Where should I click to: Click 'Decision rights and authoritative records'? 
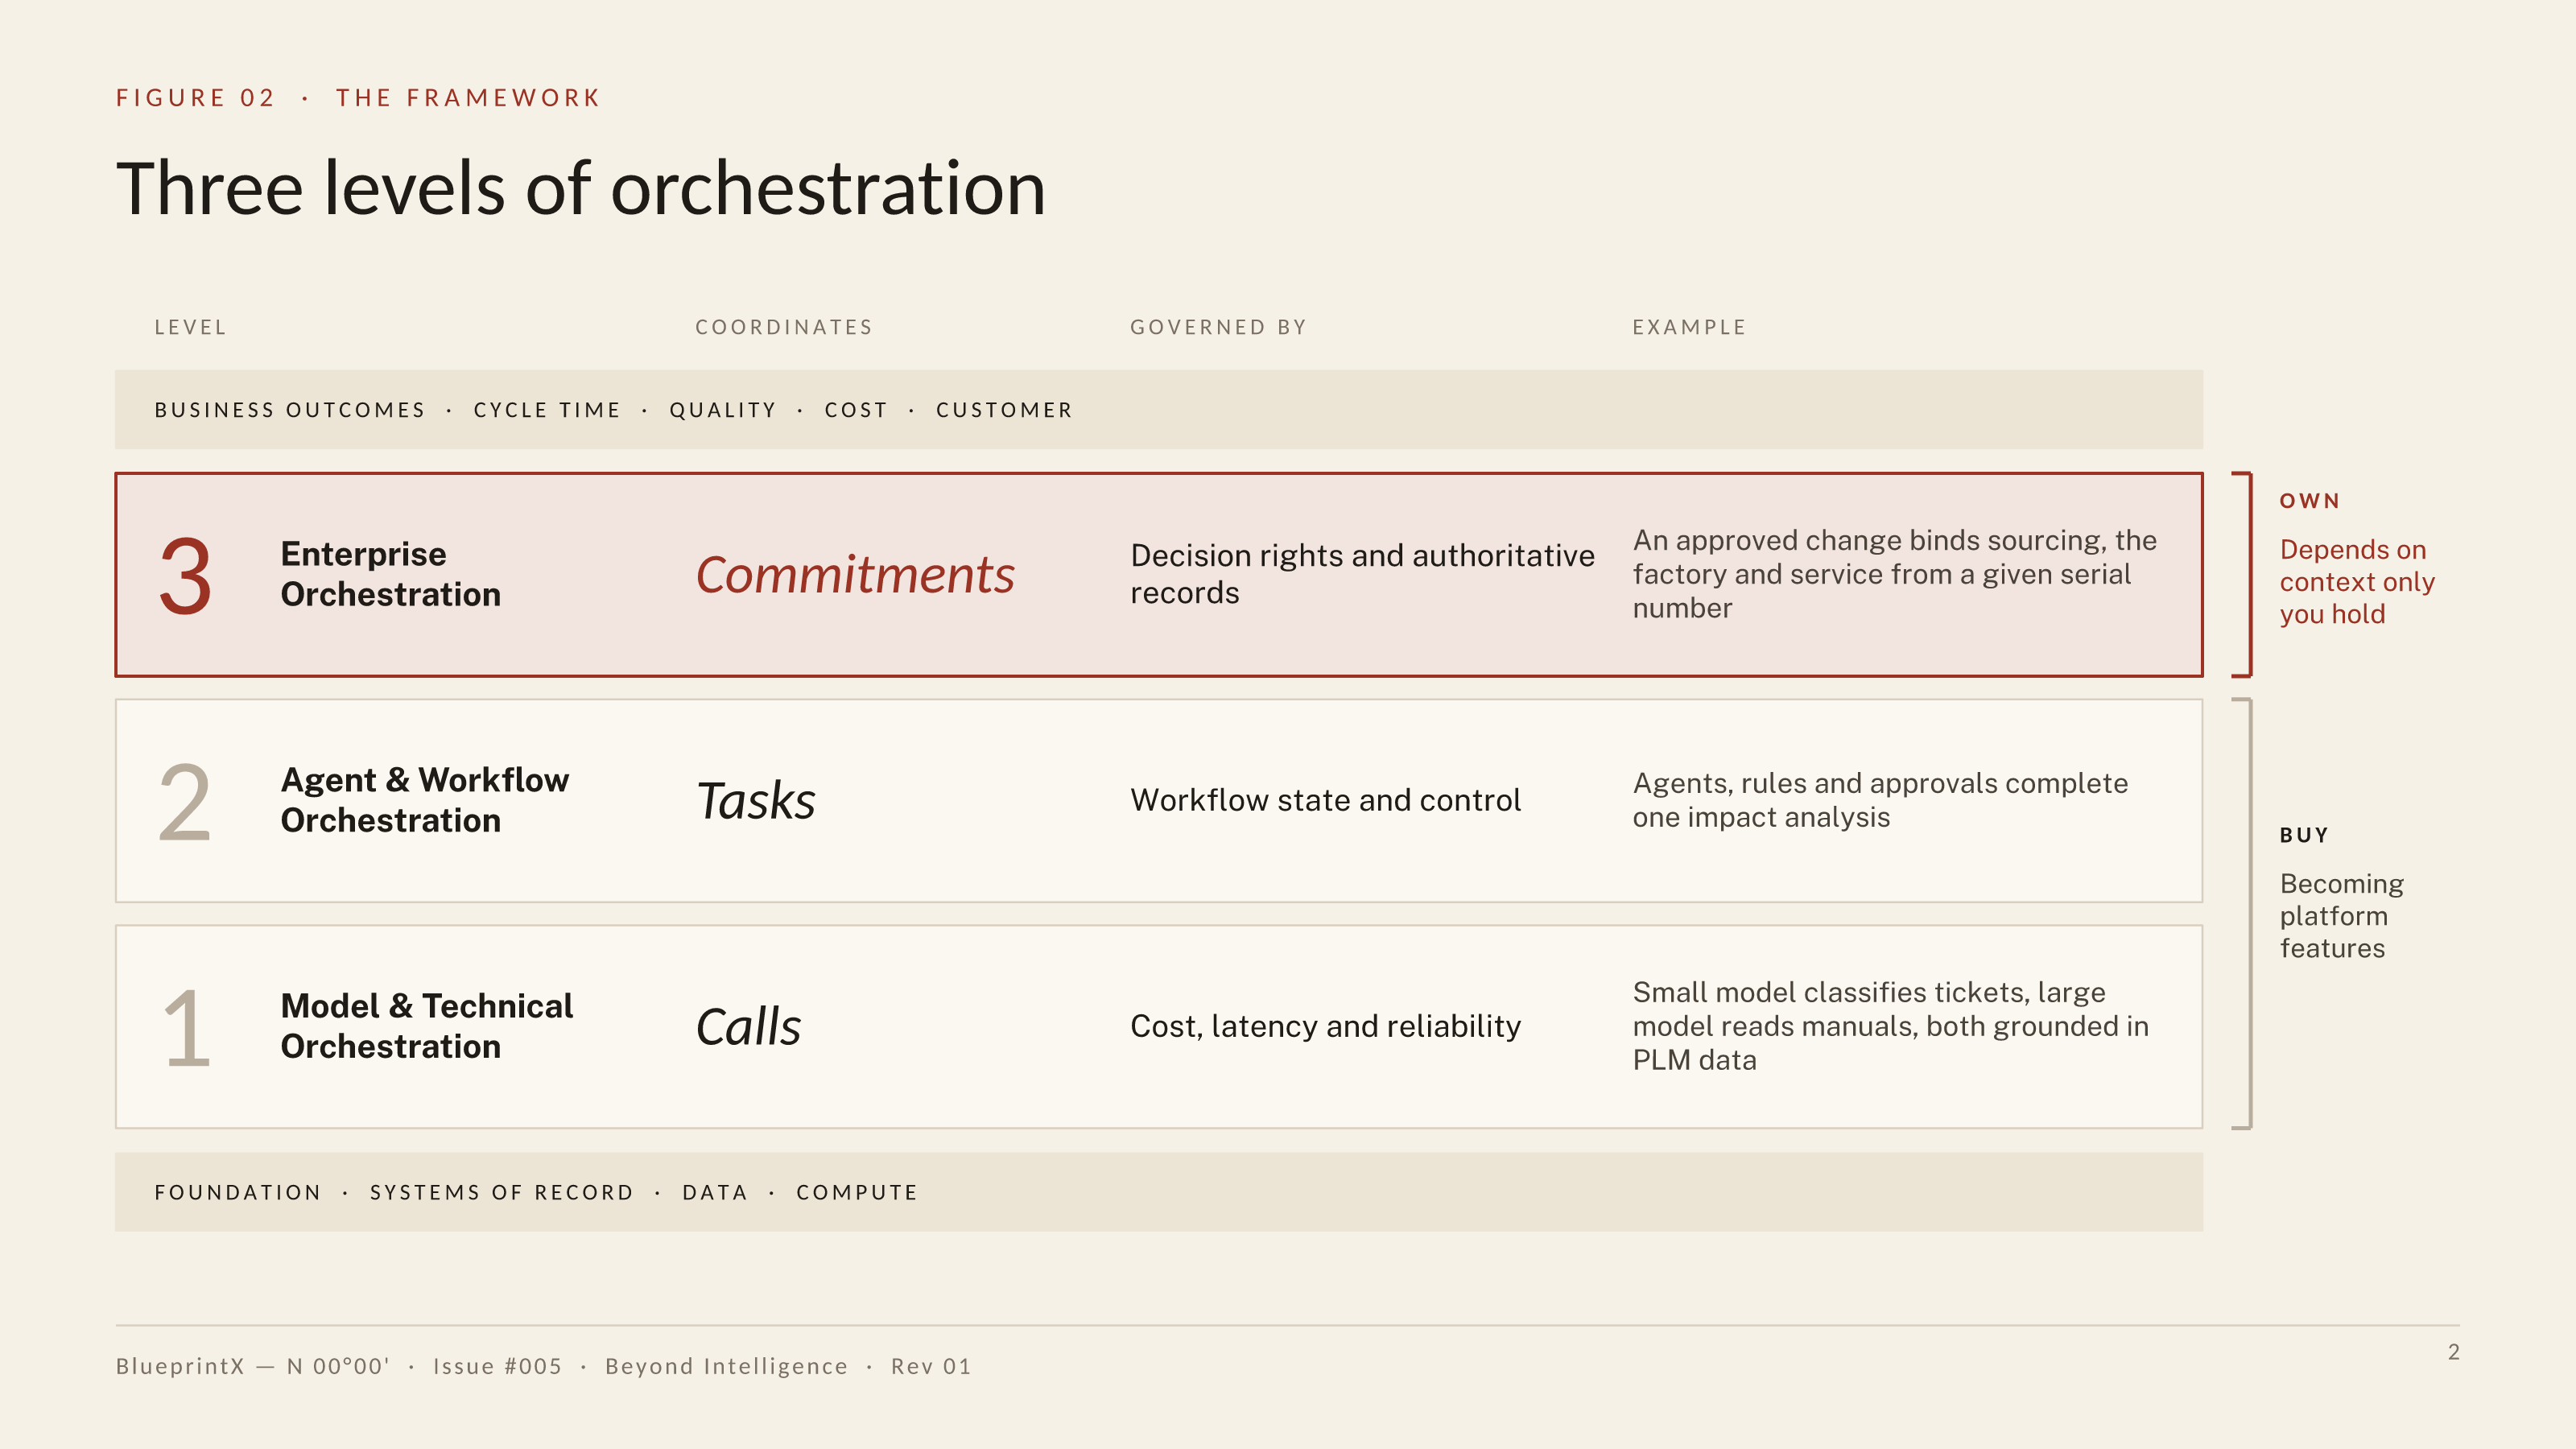(1362, 574)
